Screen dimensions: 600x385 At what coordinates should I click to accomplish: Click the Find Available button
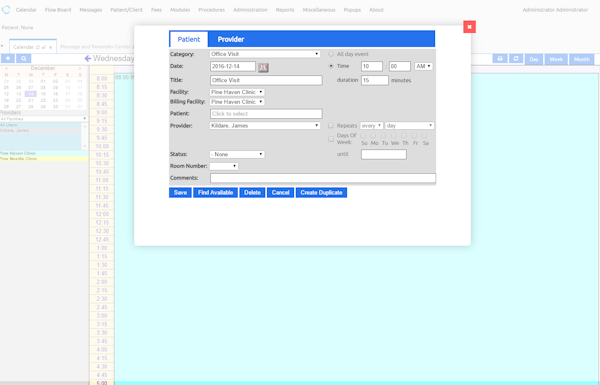pyautogui.click(x=215, y=192)
